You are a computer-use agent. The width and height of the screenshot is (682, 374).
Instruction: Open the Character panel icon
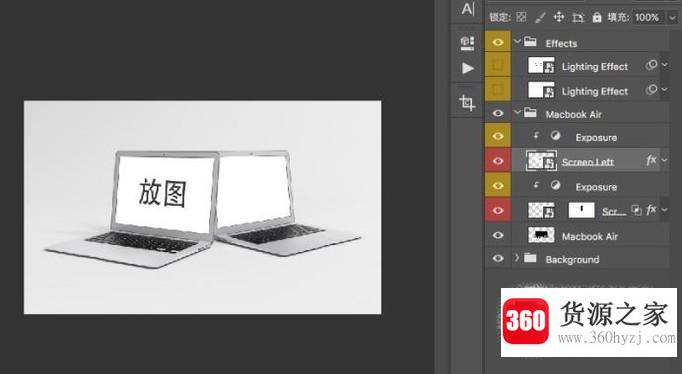[x=468, y=9]
